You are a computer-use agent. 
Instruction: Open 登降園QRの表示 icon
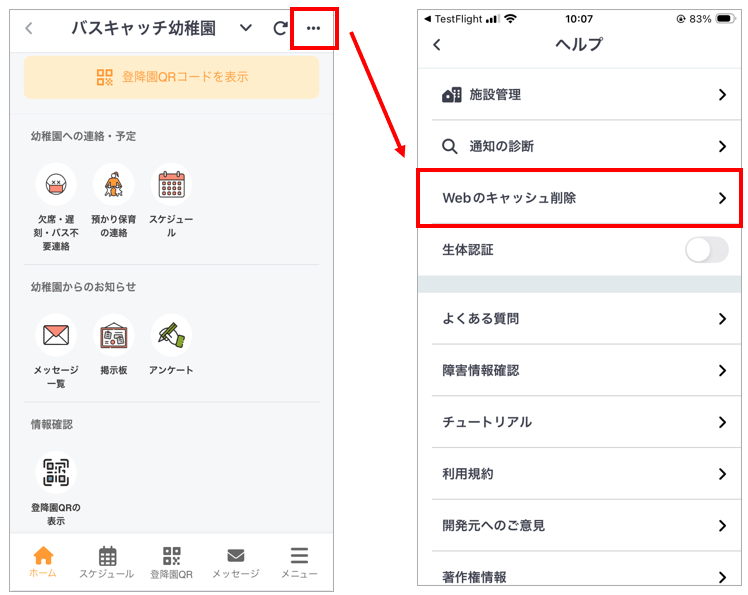56,472
